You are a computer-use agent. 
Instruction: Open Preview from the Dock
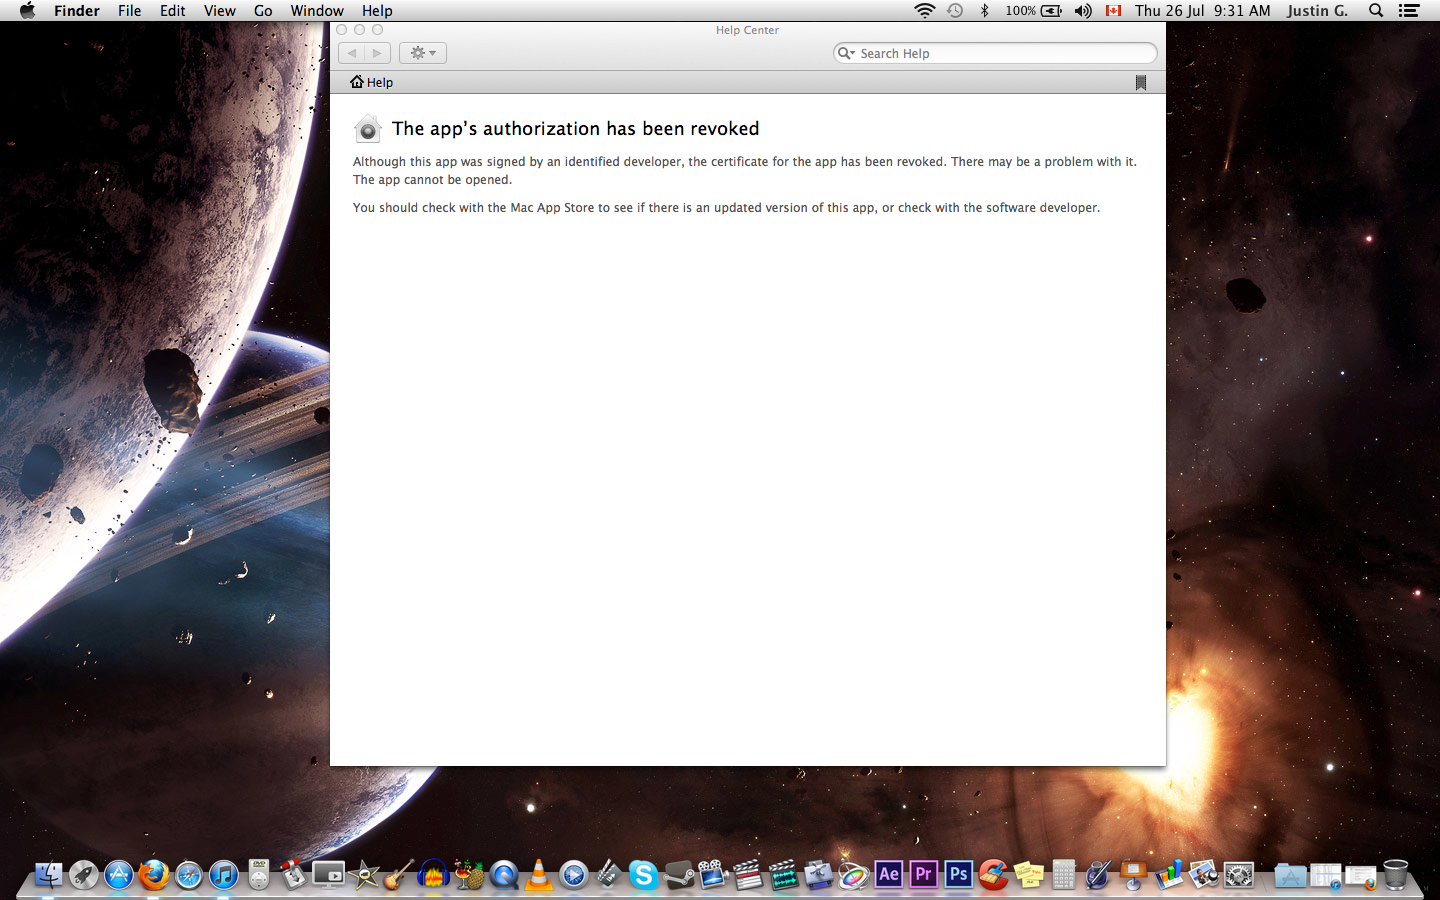pyautogui.click(x=1203, y=874)
